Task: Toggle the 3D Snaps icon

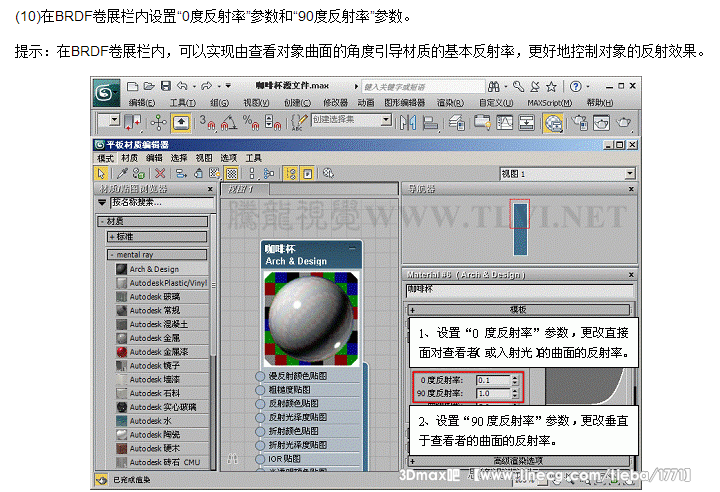Action: click(x=208, y=123)
